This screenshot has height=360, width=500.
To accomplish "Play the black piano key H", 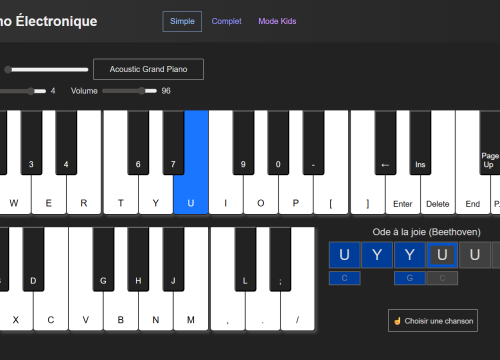I will (x=138, y=260).
